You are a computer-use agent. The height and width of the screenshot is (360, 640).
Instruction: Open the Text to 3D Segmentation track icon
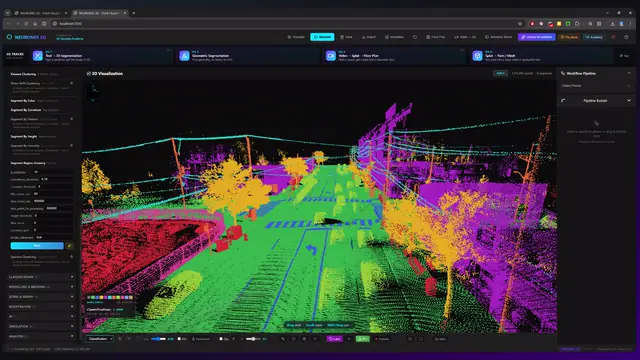tap(38, 56)
